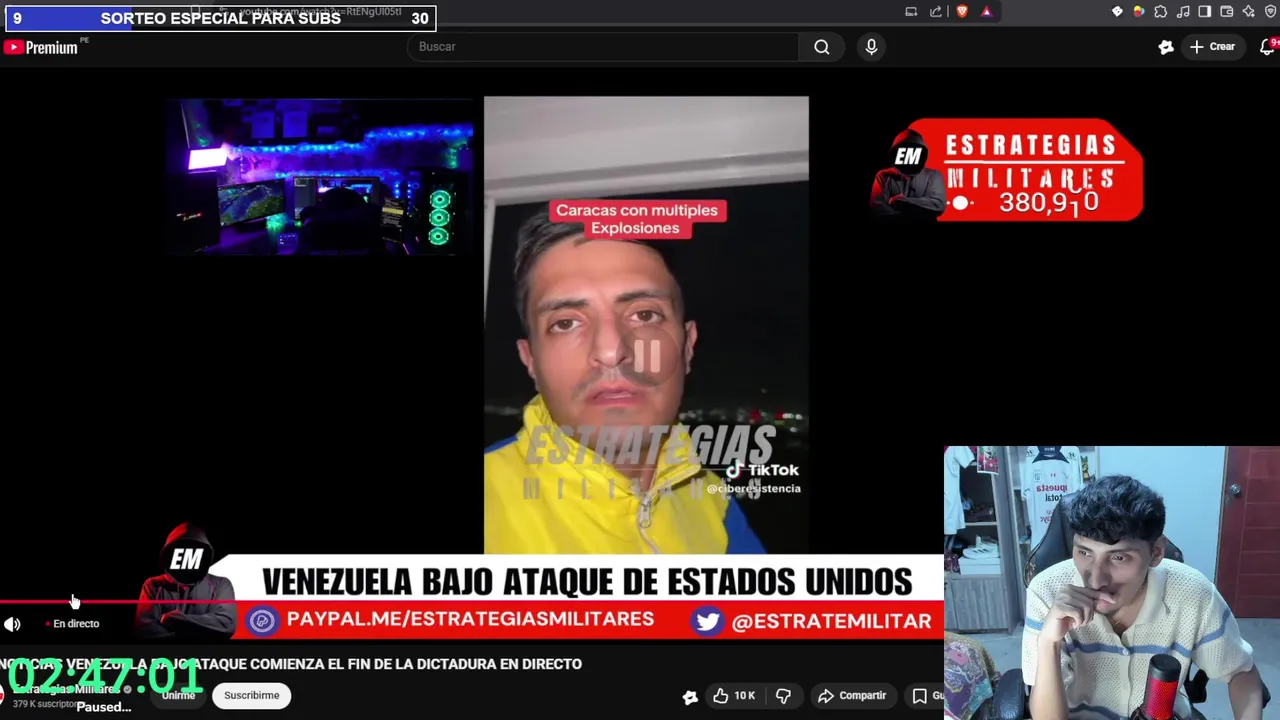Open the Crear create menu

[x=1213, y=47]
